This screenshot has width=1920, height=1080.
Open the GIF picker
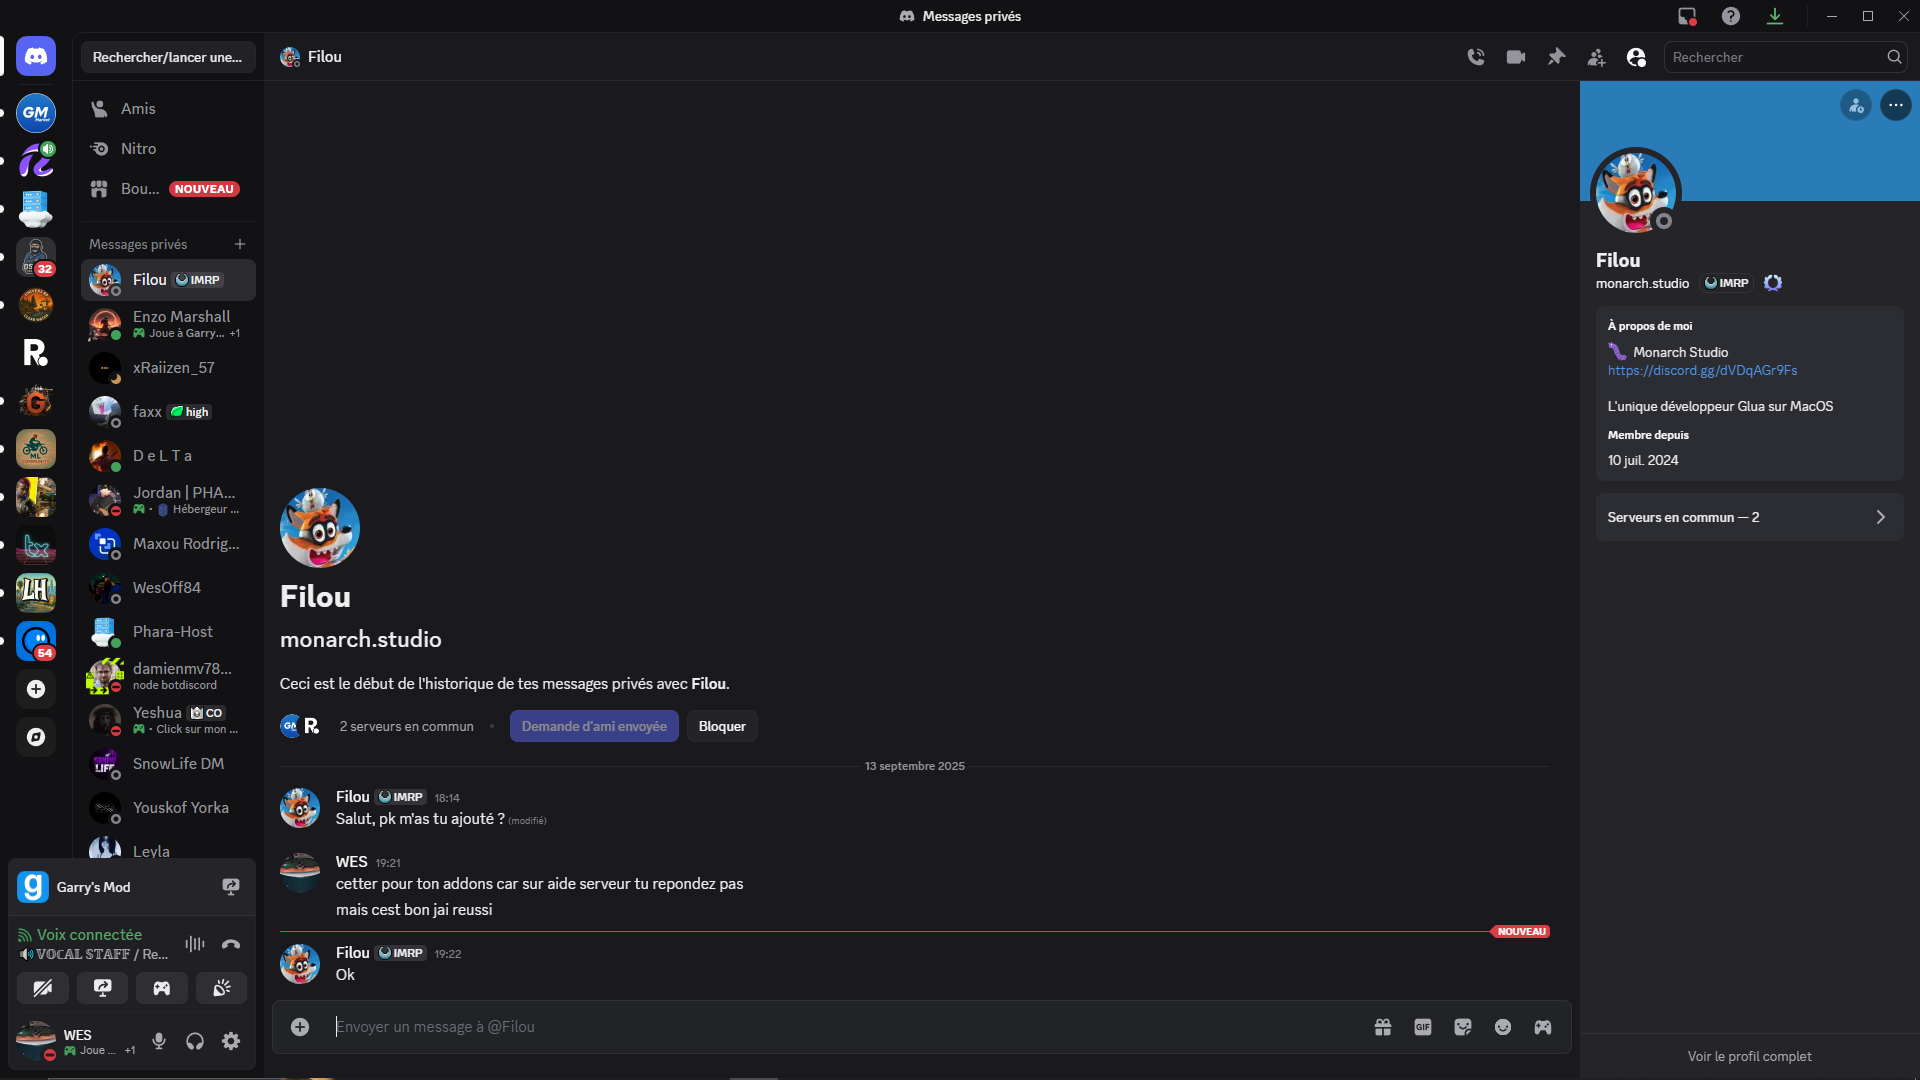tap(1423, 1027)
